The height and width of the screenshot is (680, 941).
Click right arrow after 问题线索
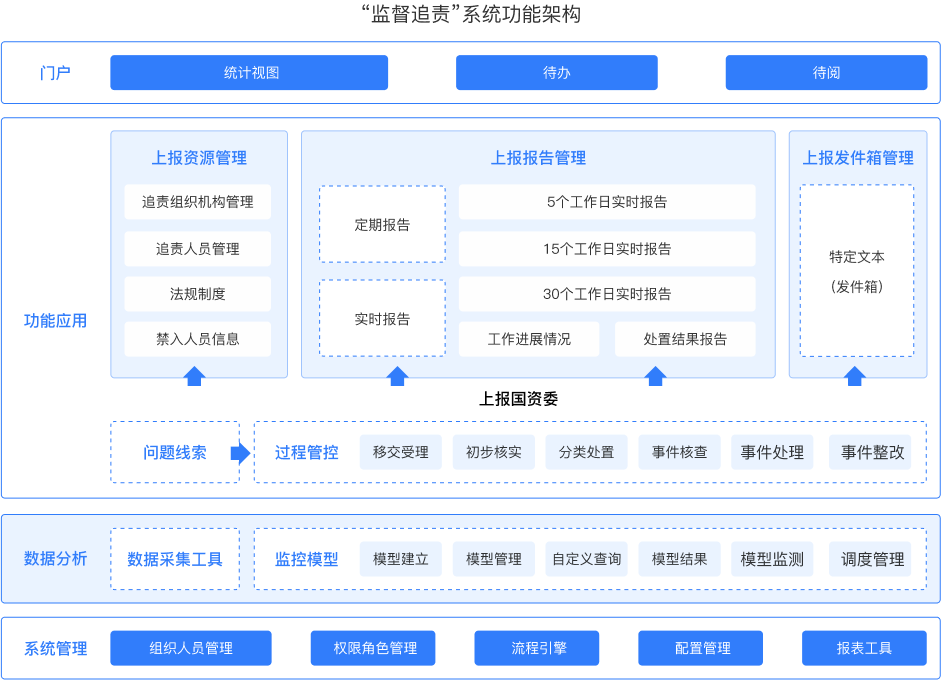click(240, 453)
